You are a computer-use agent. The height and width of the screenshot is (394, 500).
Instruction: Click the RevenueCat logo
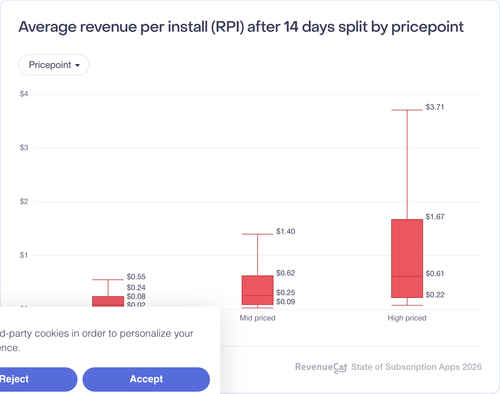(x=321, y=367)
